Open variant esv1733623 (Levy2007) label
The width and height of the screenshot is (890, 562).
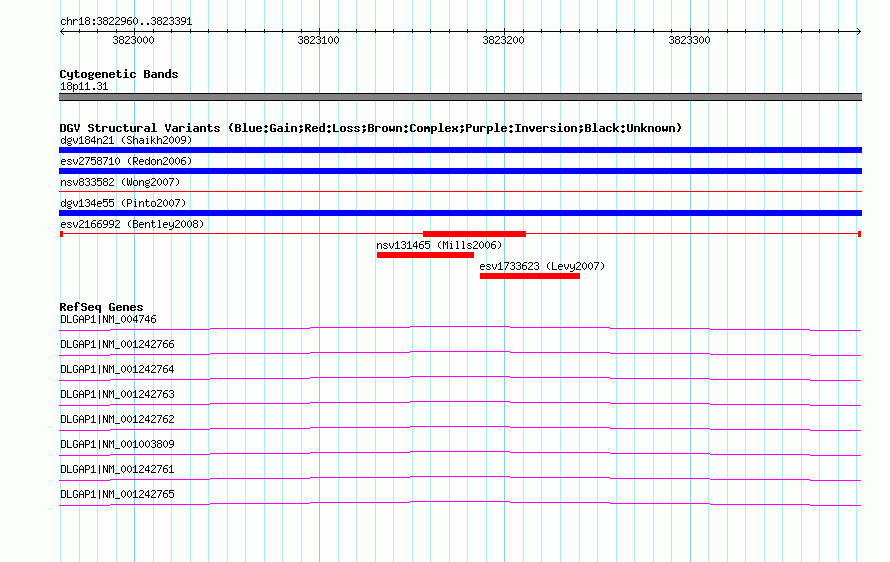[x=542, y=266]
